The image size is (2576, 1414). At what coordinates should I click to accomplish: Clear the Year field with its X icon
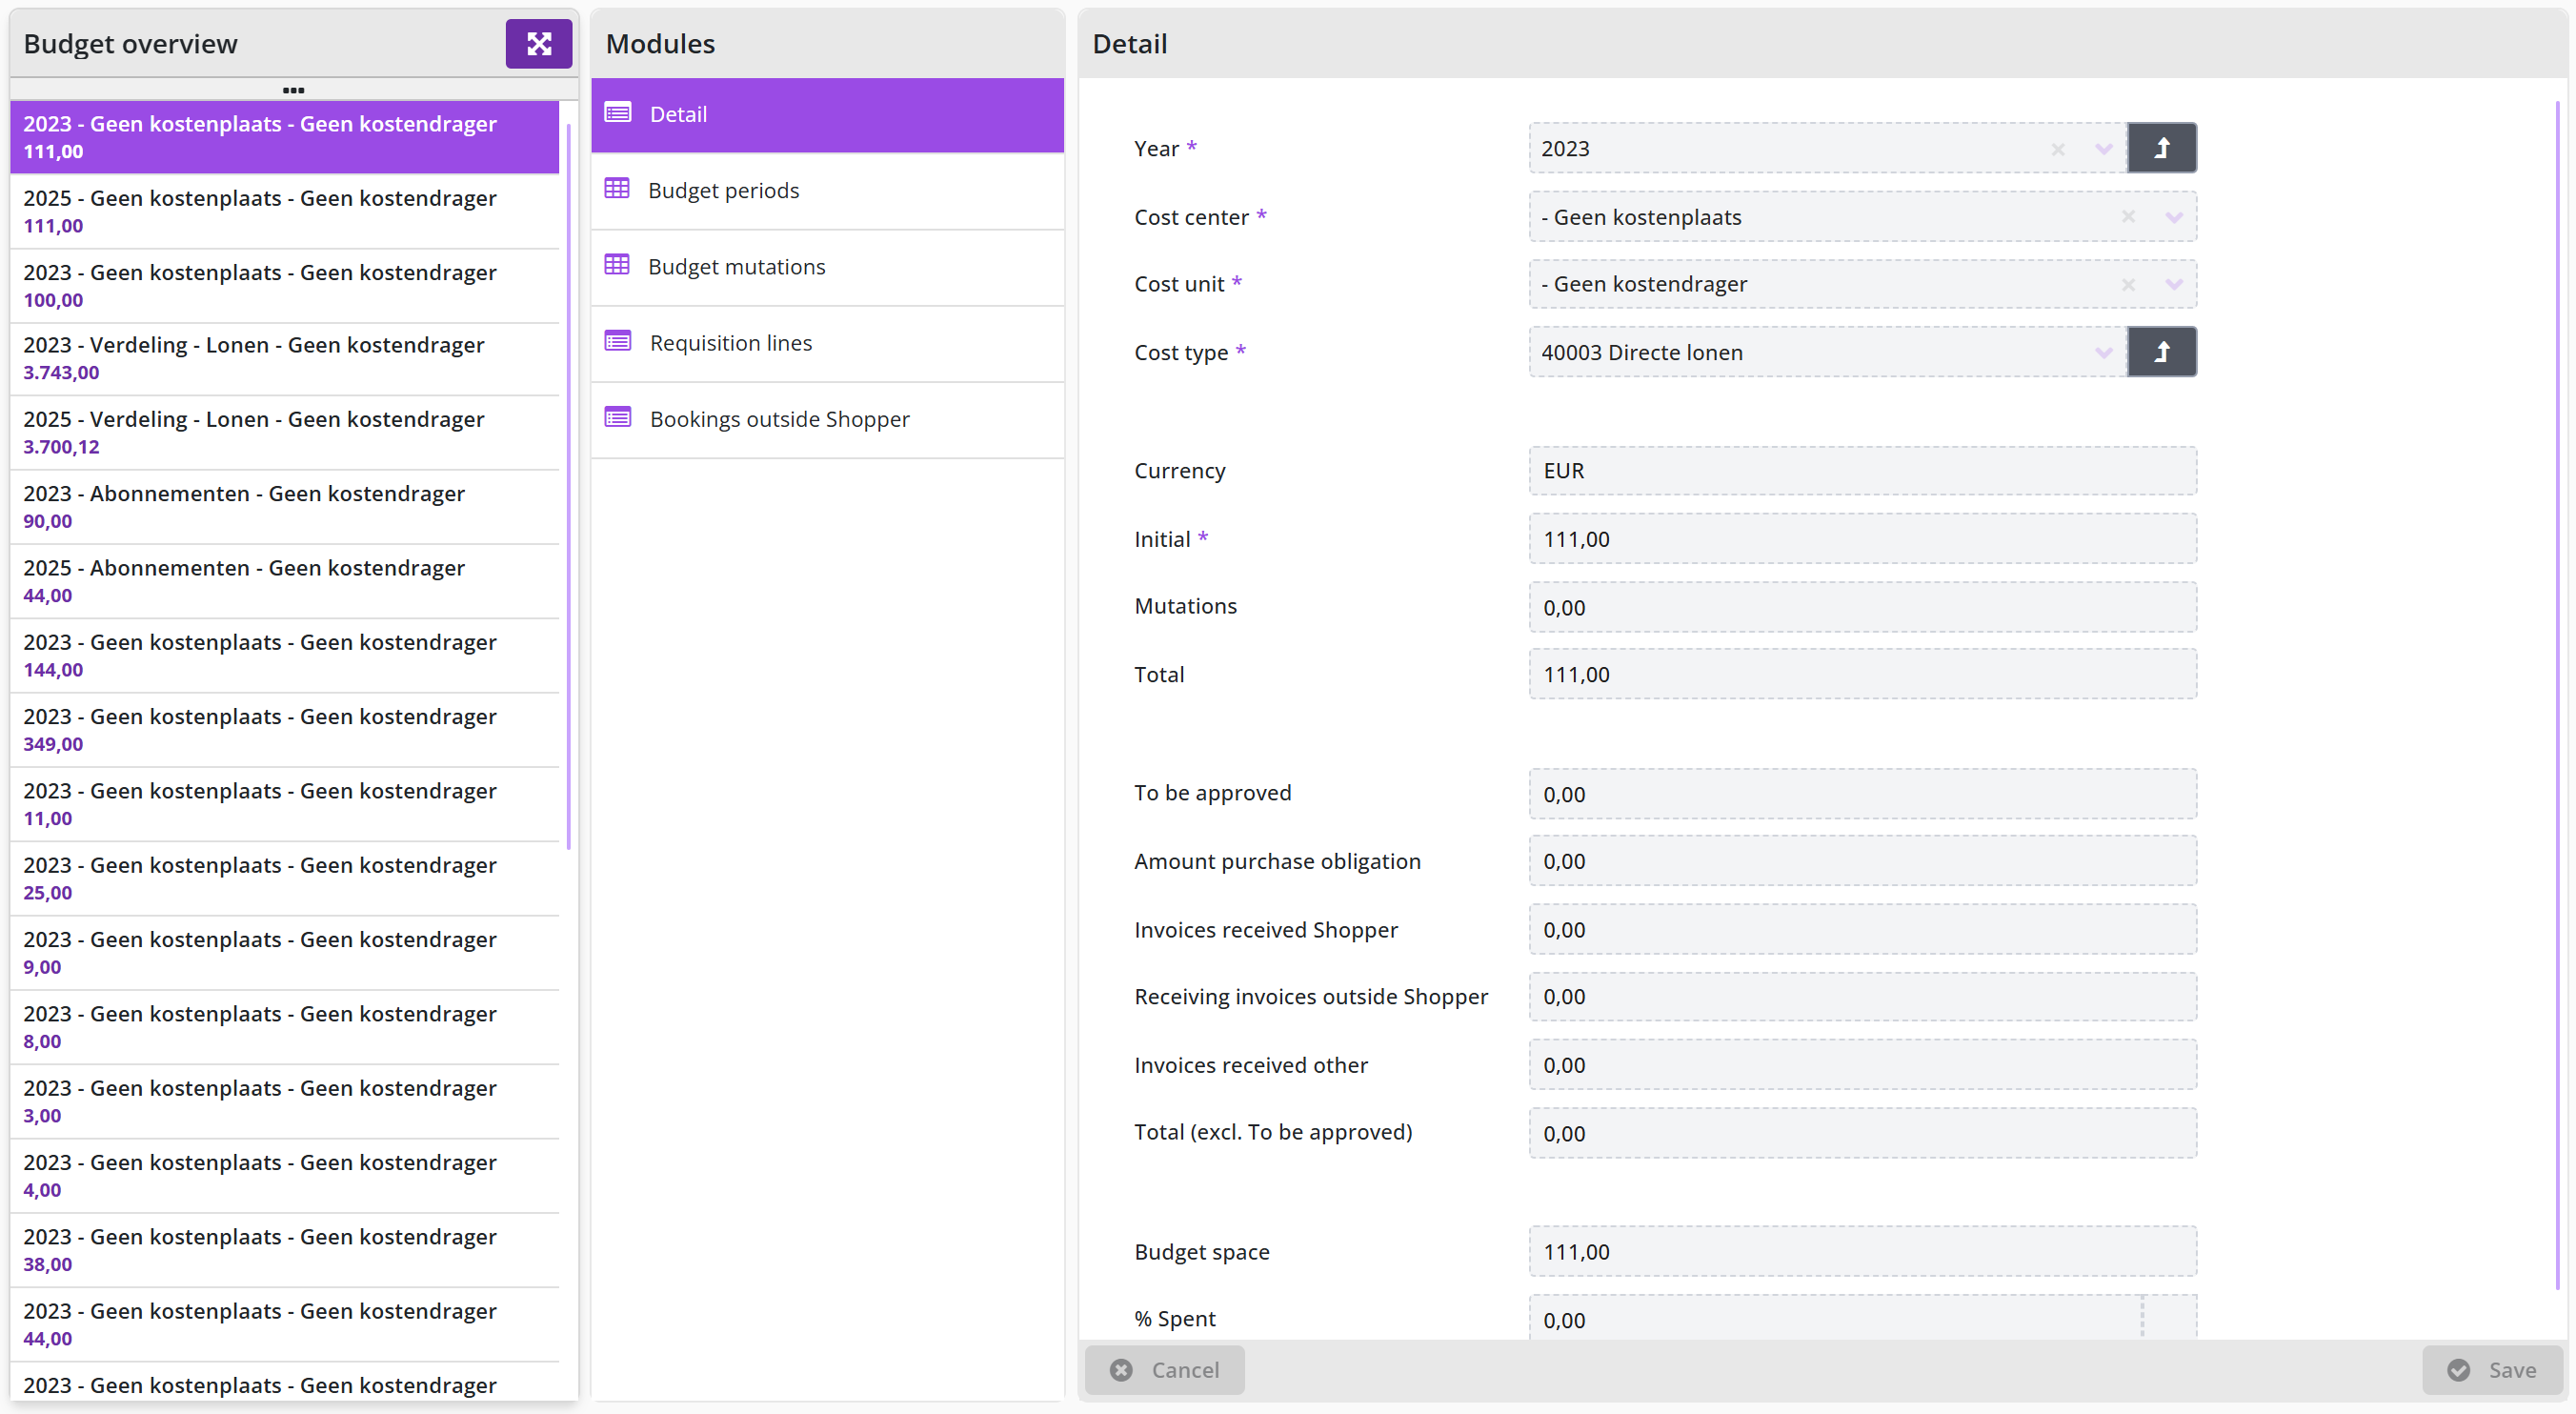[2058, 149]
